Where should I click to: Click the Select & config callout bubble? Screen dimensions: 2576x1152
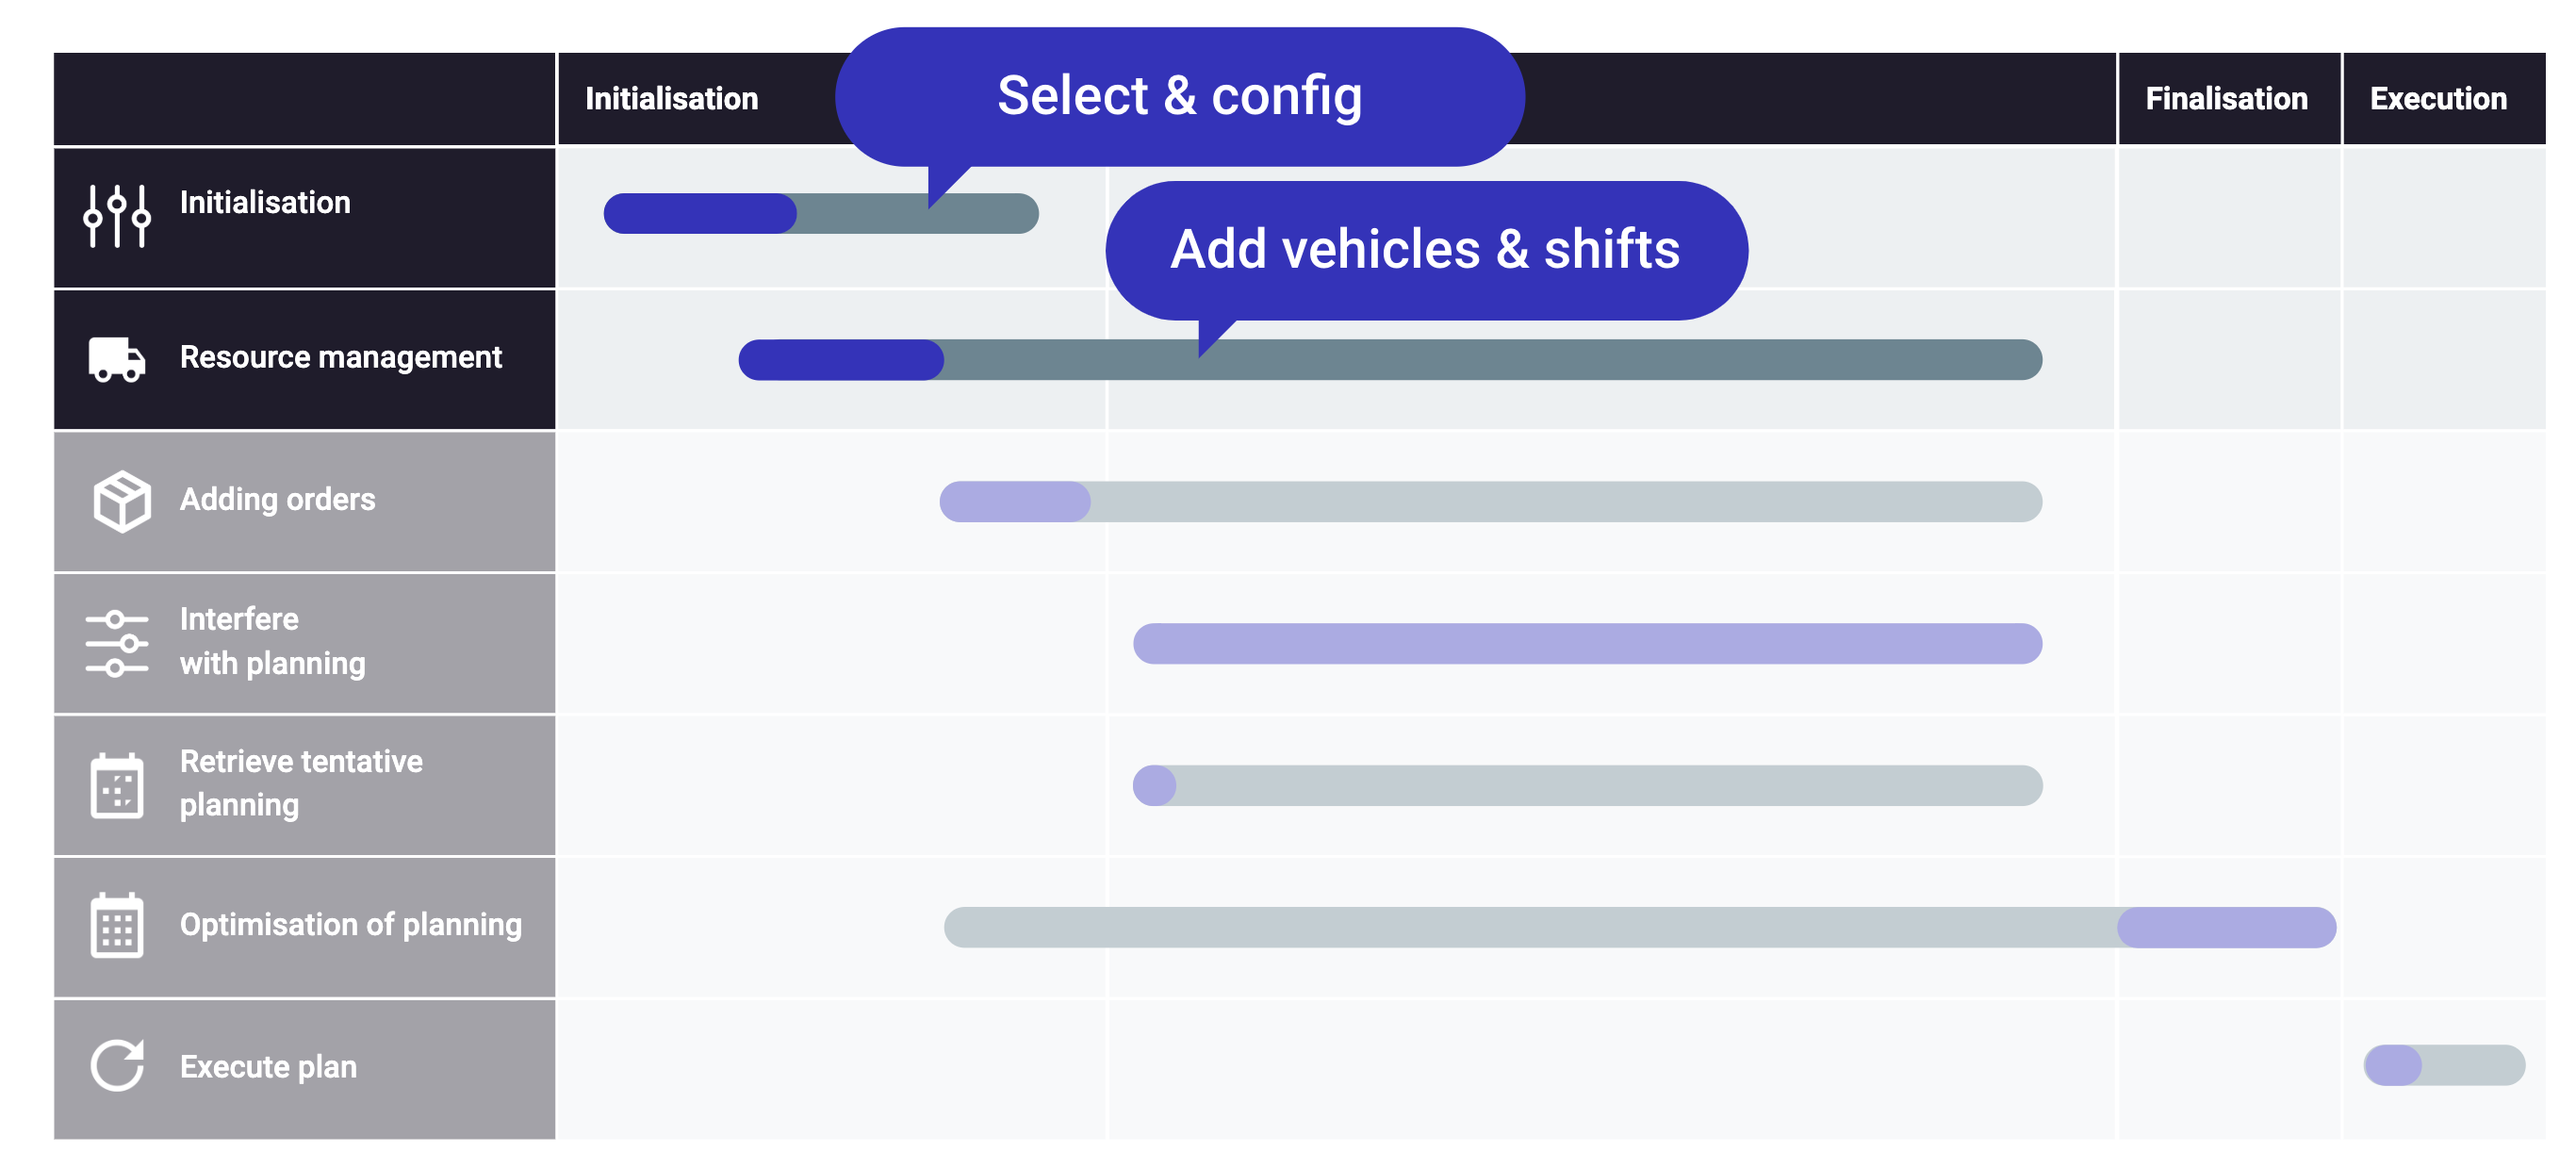click(x=1180, y=97)
